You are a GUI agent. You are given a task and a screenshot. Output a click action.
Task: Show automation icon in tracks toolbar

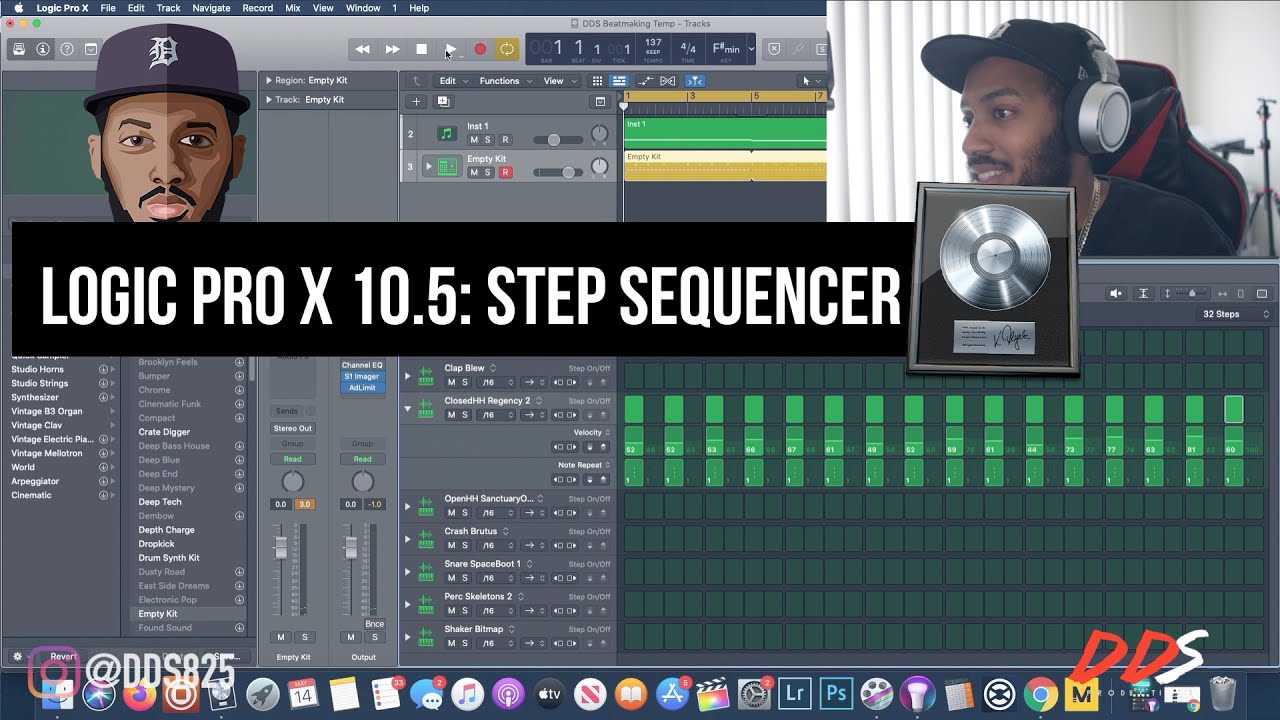point(646,81)
